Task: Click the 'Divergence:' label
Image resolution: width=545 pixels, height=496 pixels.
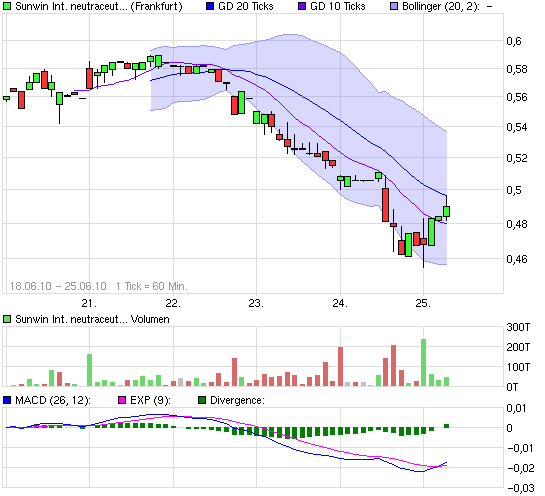Action: 237,400
